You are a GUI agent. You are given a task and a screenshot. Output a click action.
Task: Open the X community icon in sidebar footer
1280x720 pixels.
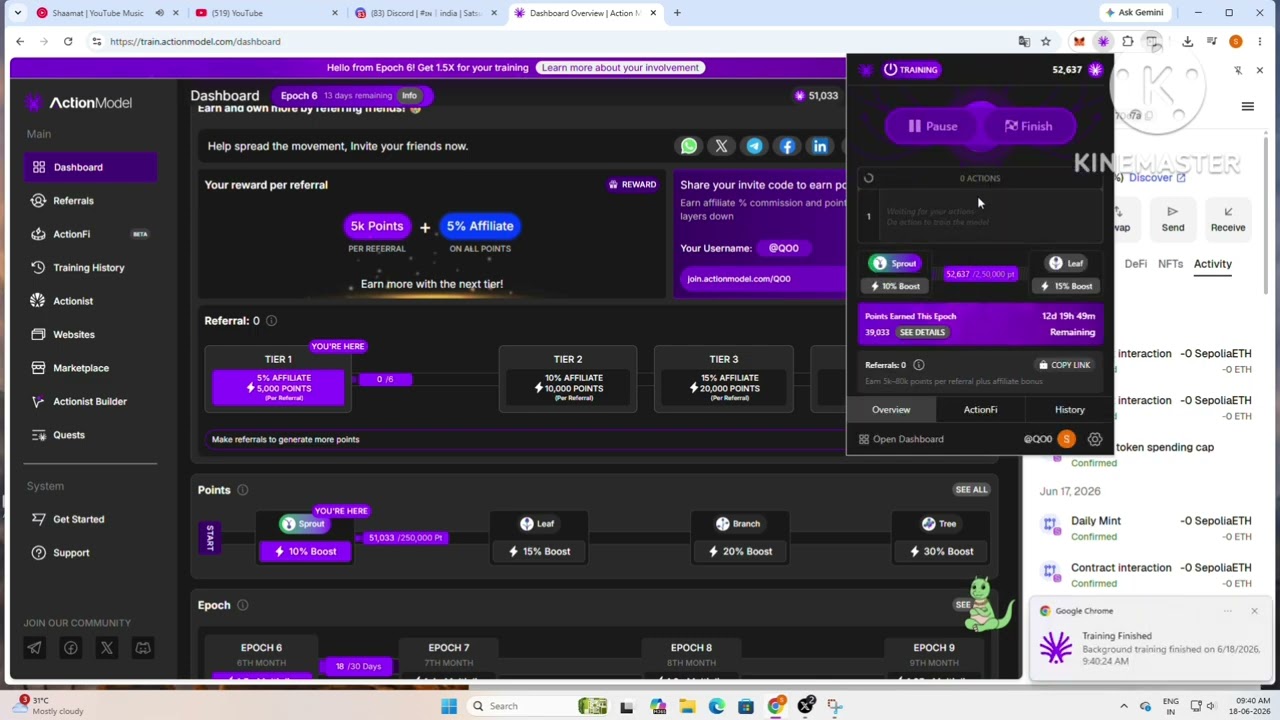point(107,648)
